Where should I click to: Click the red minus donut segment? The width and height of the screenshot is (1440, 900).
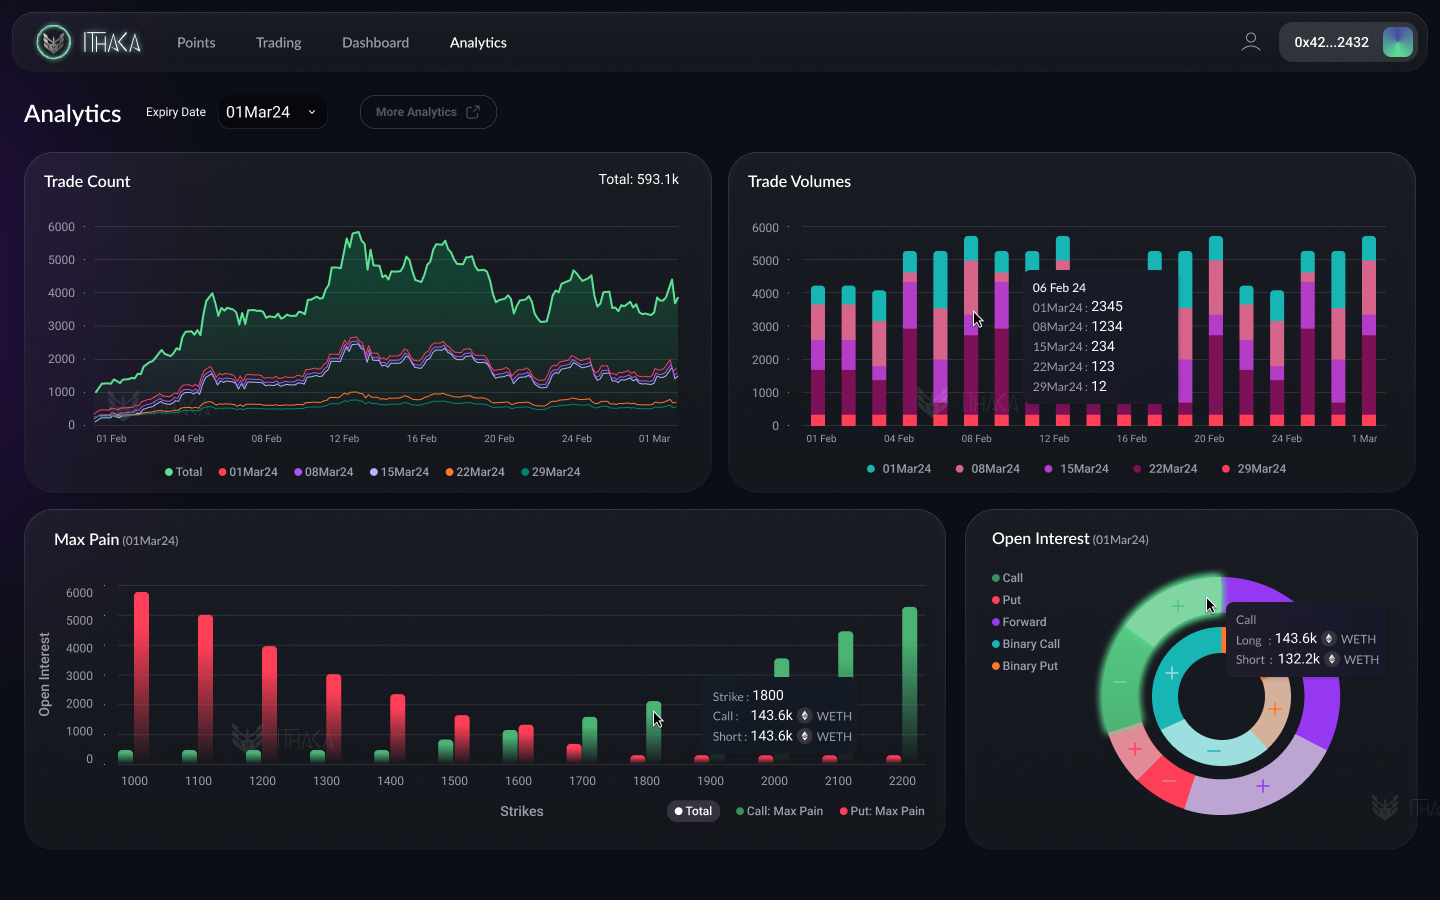[x=1168, y=780]
